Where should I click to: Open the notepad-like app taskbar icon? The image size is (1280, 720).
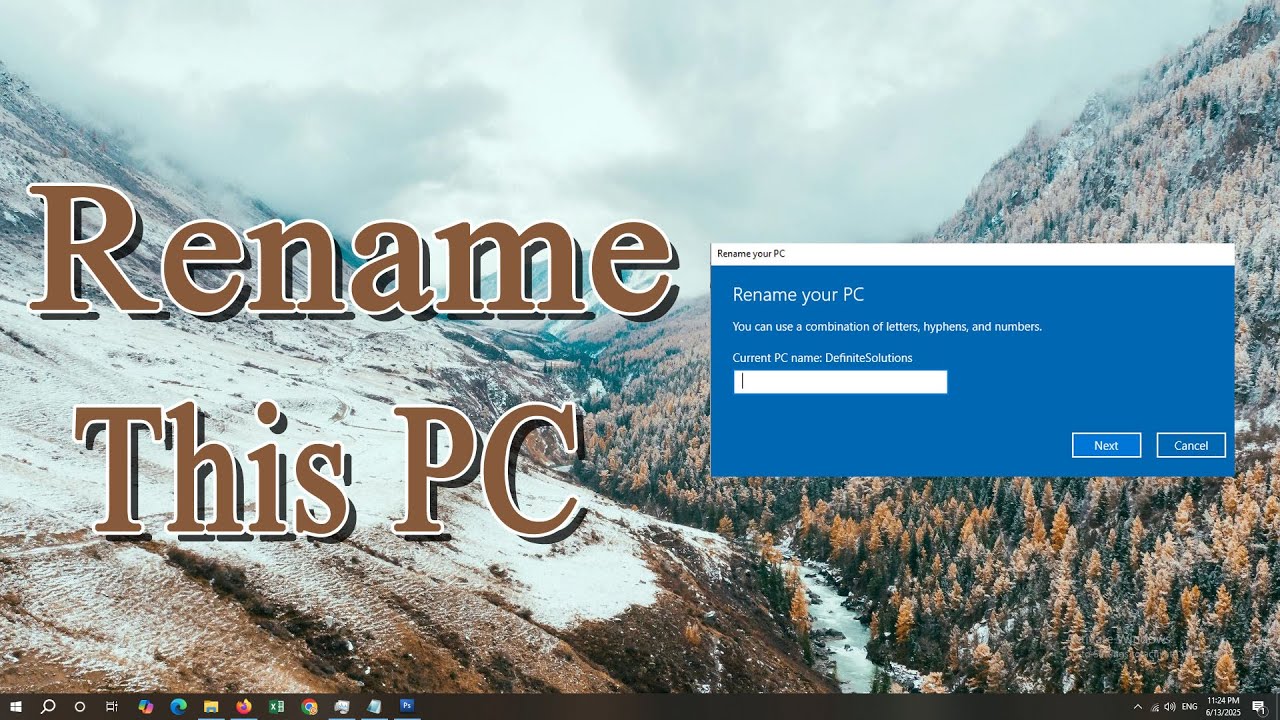(x=374, y=706)
